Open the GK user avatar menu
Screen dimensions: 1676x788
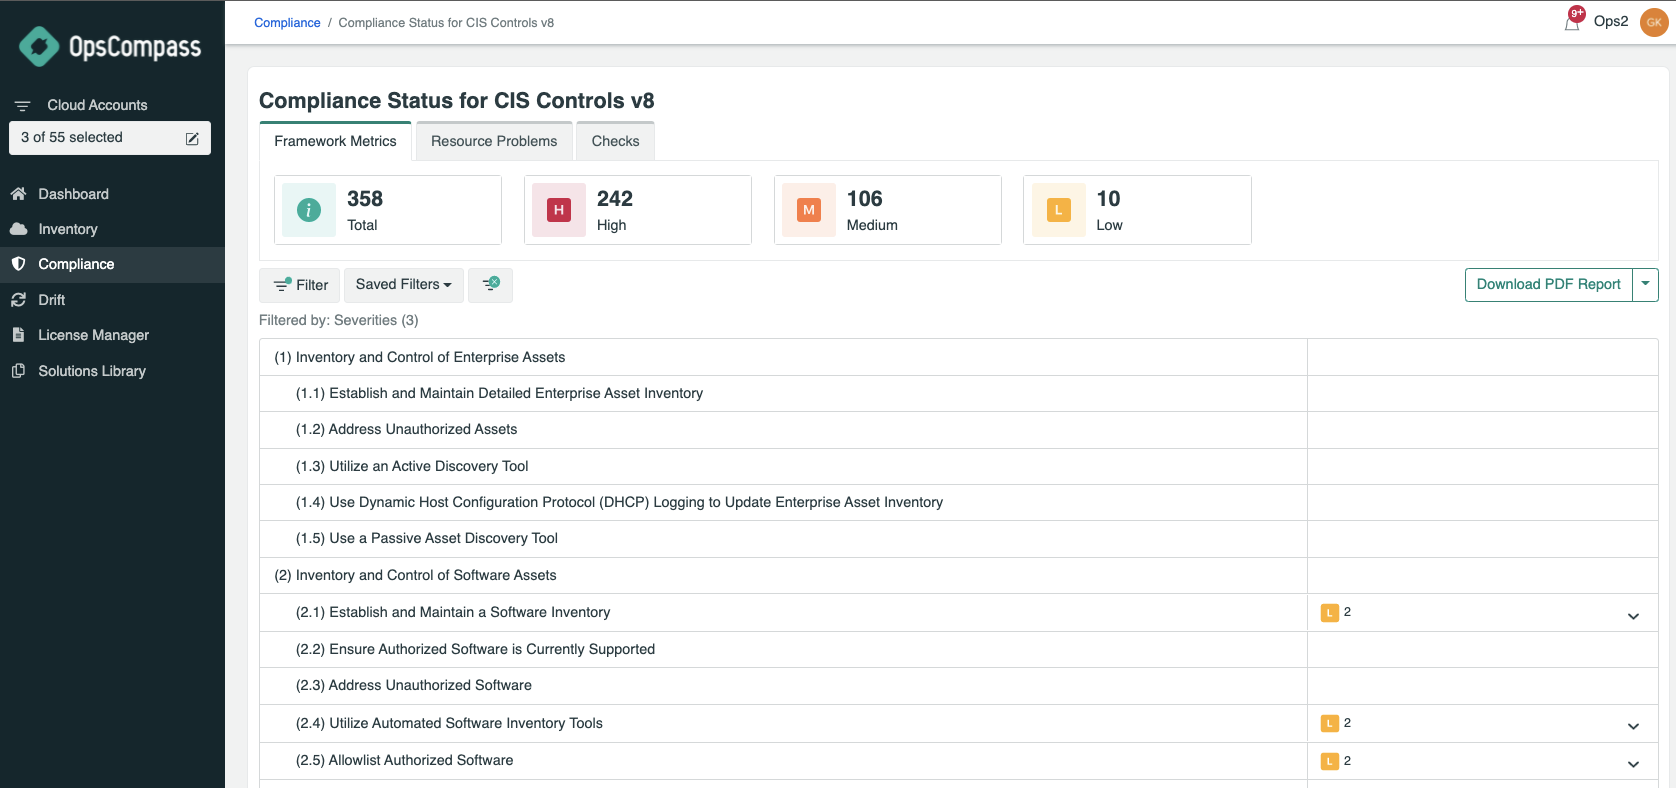[x=1654, y=22]
